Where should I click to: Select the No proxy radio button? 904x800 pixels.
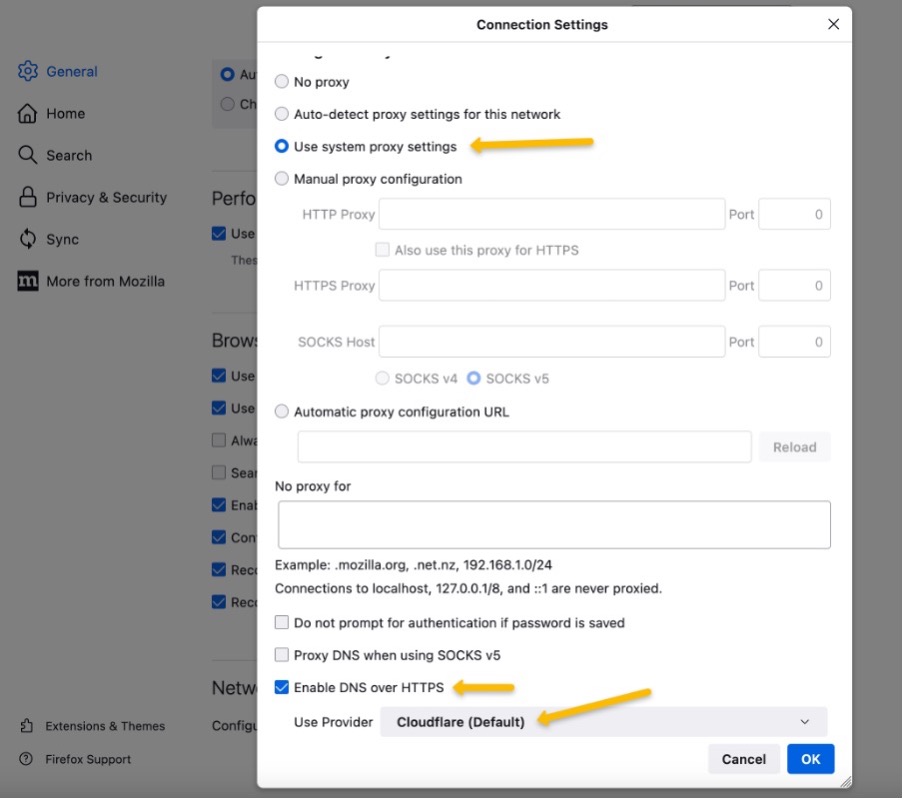click(x=282, y=82)
